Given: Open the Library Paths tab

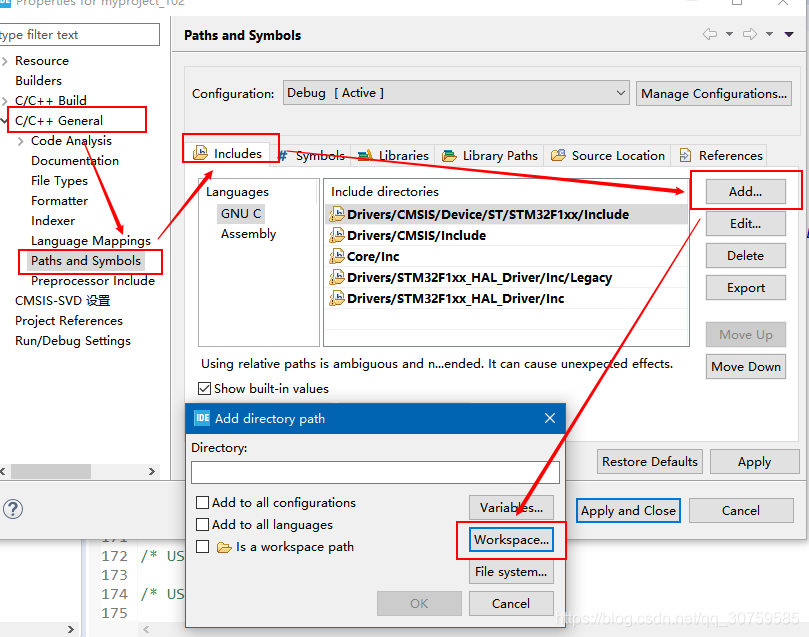Looking at the screenshot, I should pyautogui.click(x=490, y=155).
